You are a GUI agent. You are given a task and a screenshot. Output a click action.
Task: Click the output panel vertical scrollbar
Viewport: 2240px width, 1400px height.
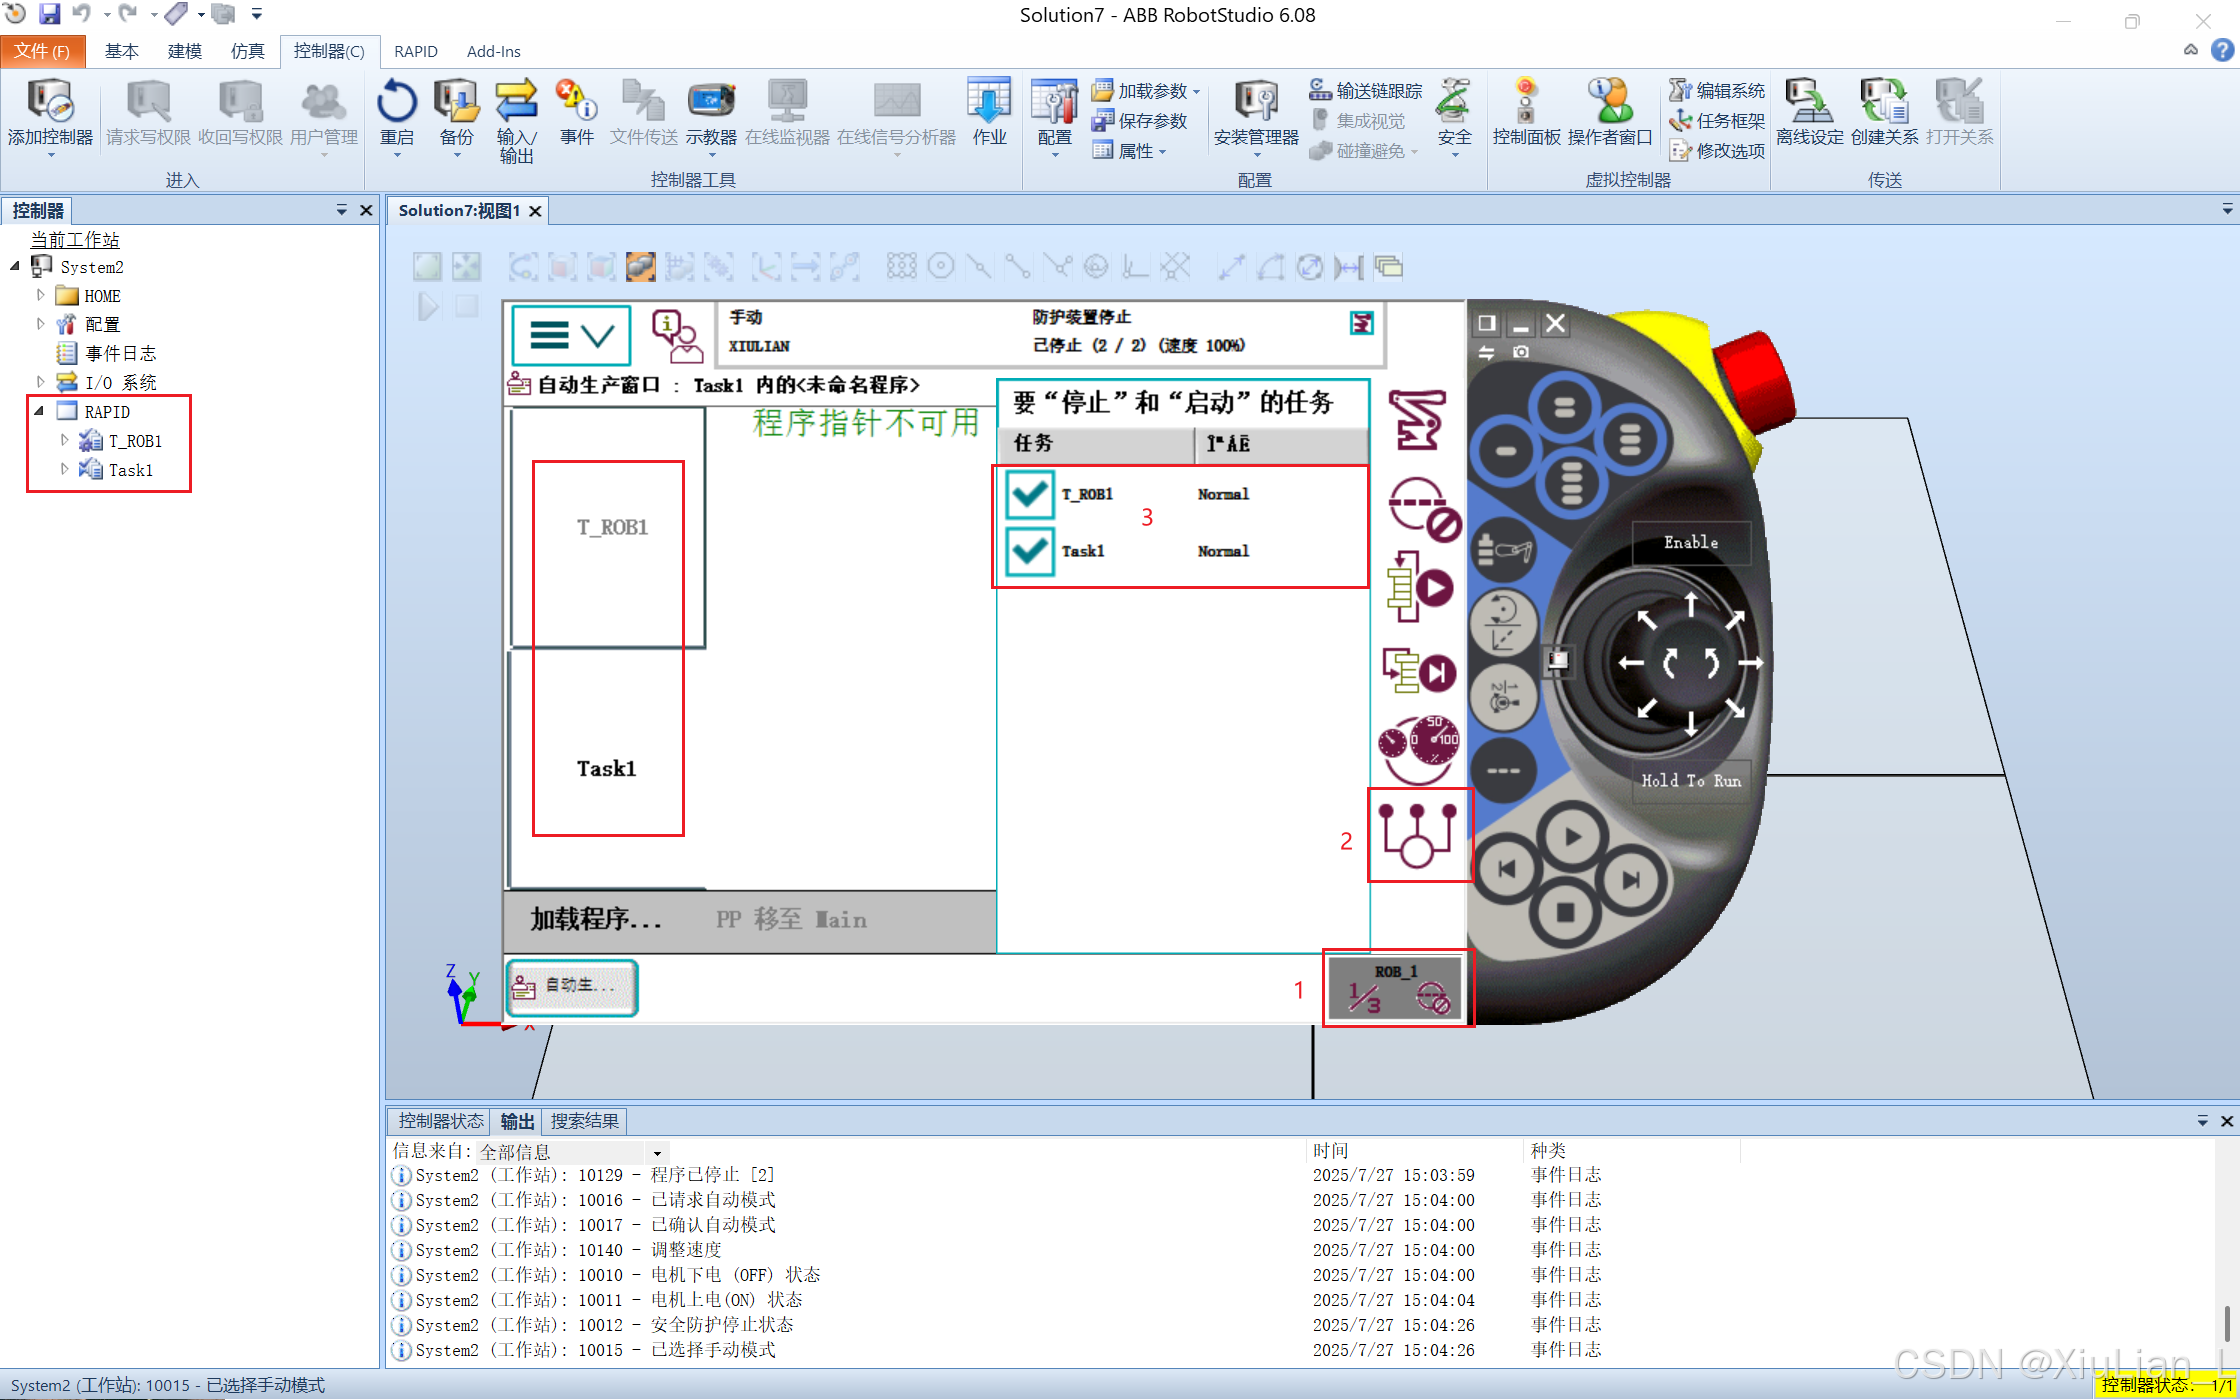(x=2227, y=1322)
